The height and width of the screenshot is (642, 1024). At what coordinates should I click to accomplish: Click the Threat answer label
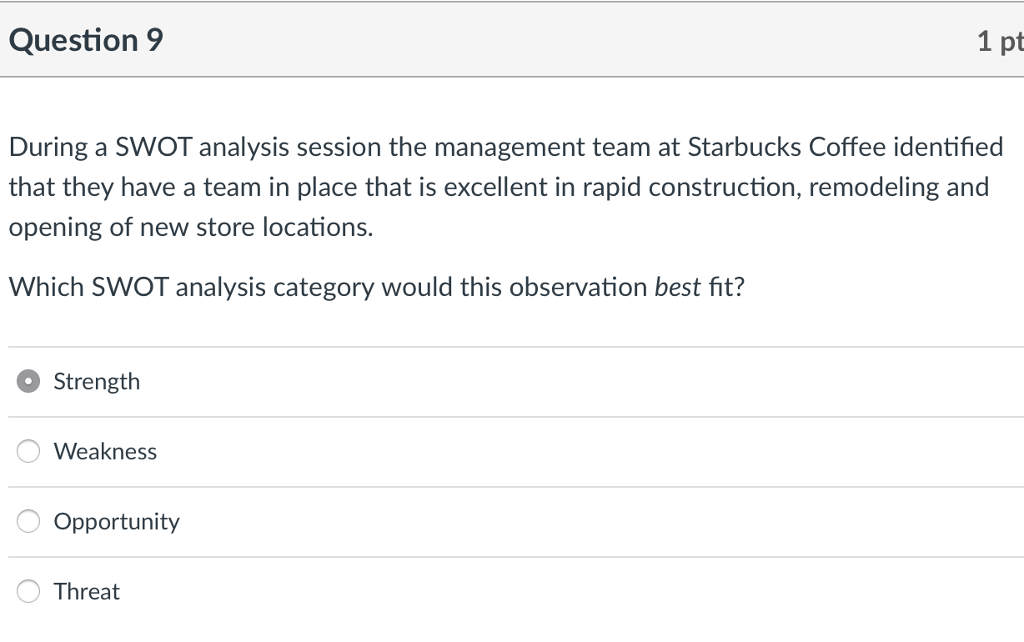click(87, 592)
